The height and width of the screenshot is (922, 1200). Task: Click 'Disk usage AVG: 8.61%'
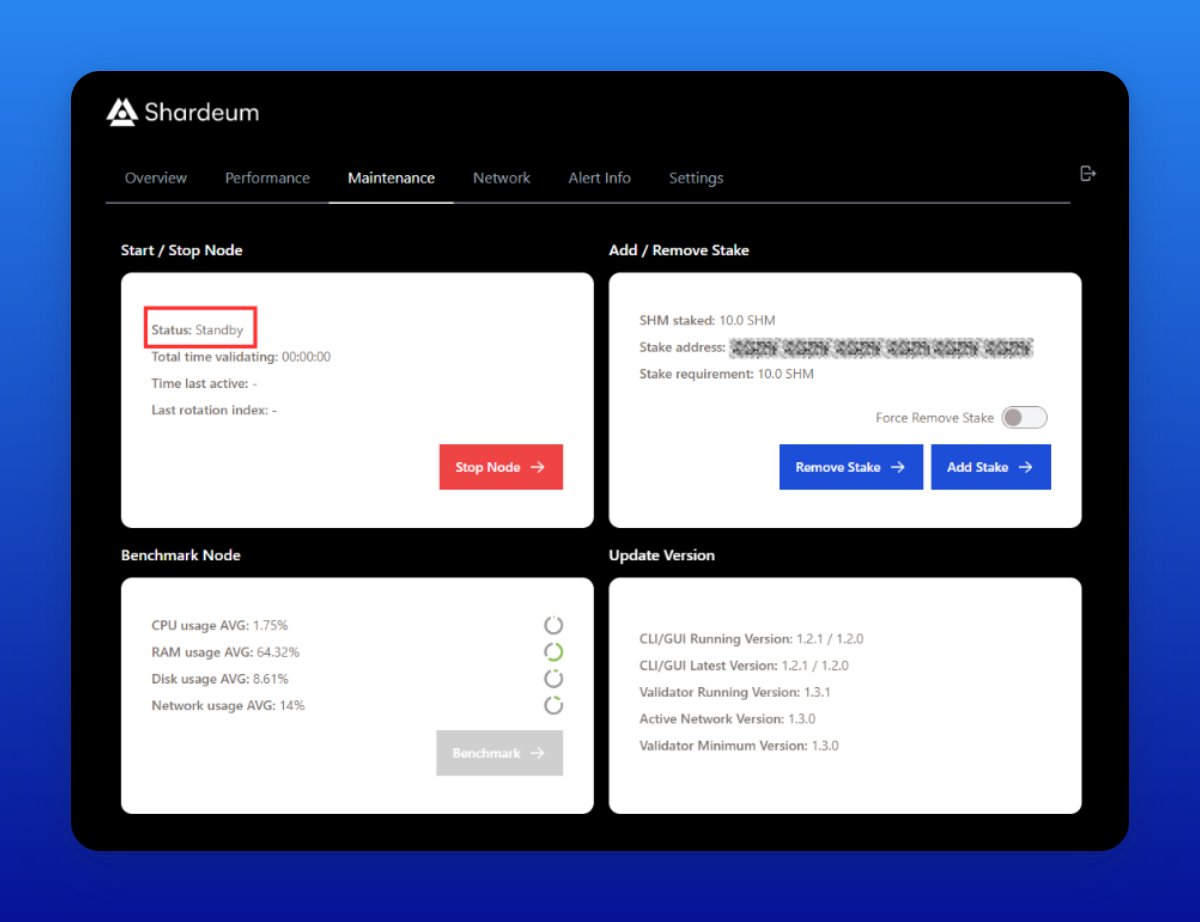click(x=220, y=679)
